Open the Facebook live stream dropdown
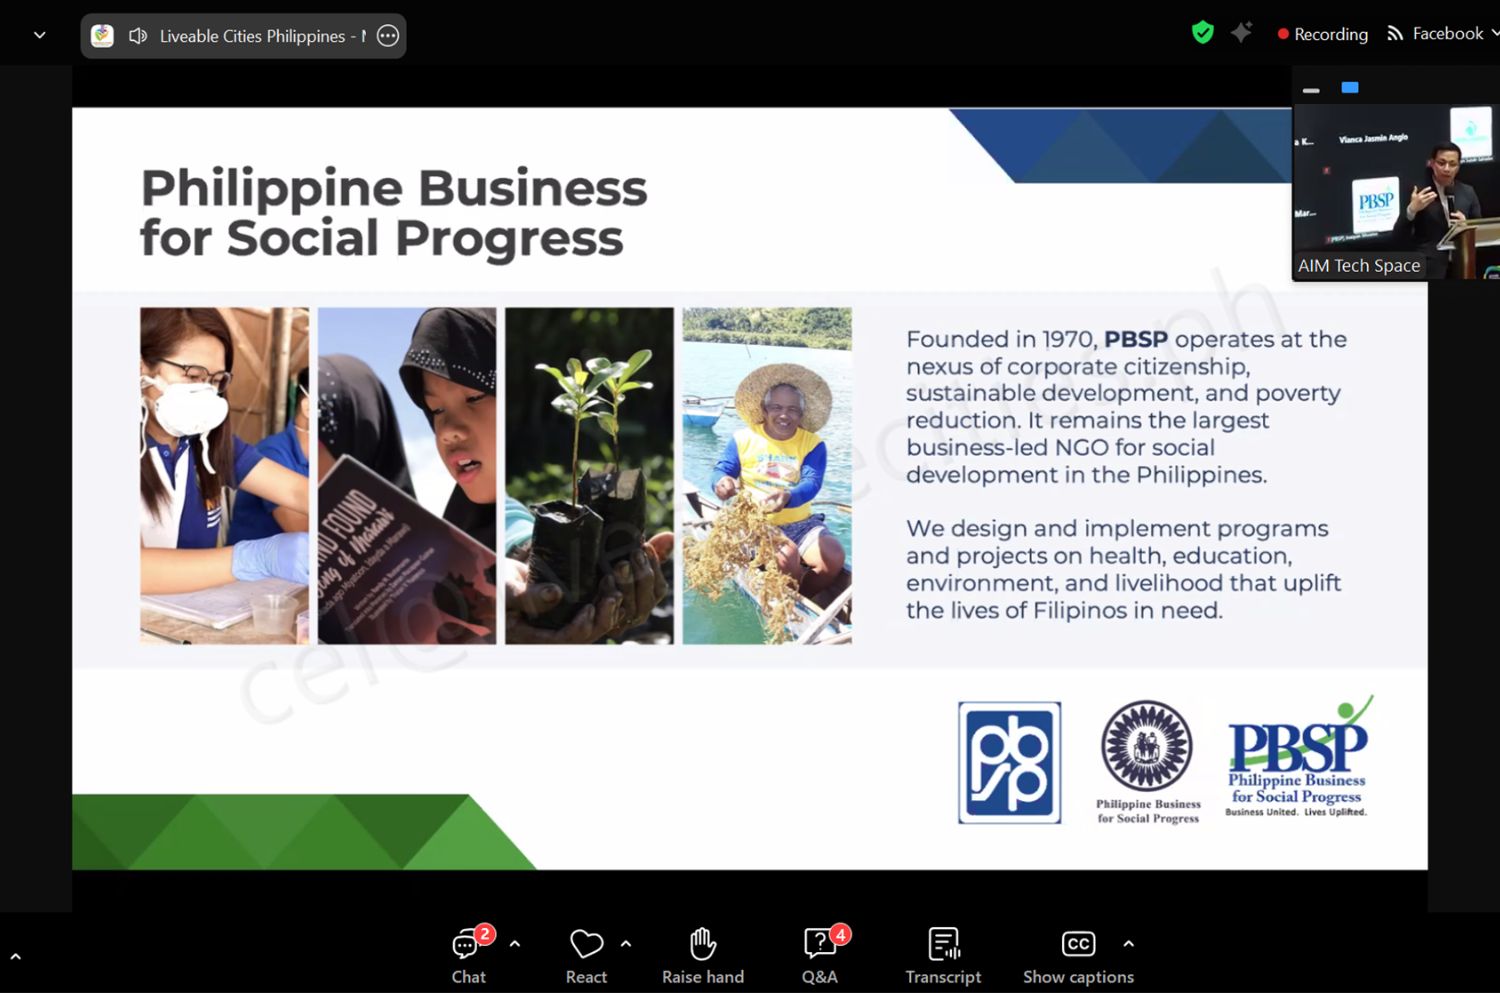Screen dimensions: 1500x993 (1495, 33)
